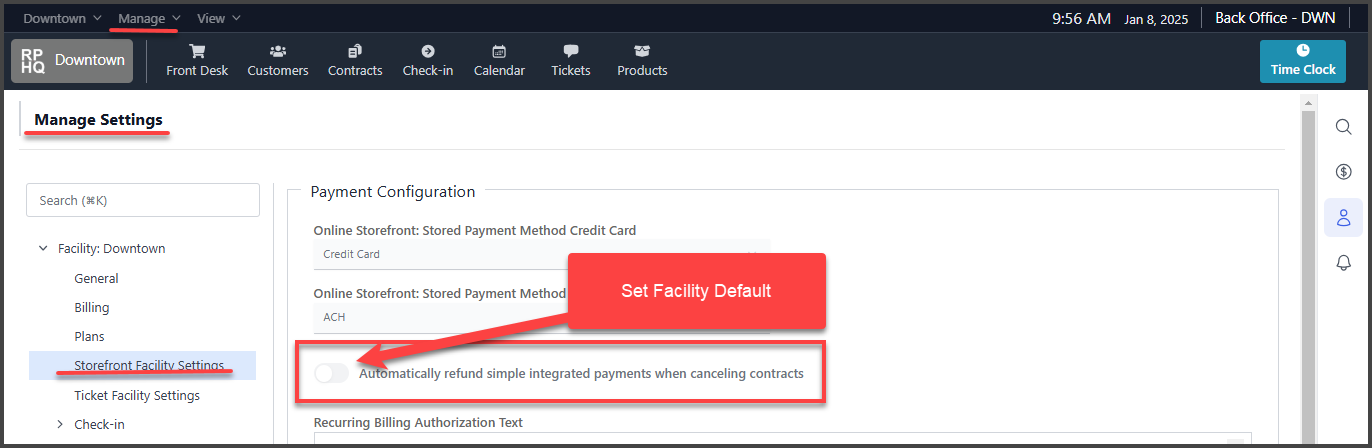Open the Manage menu

[149, 18]
